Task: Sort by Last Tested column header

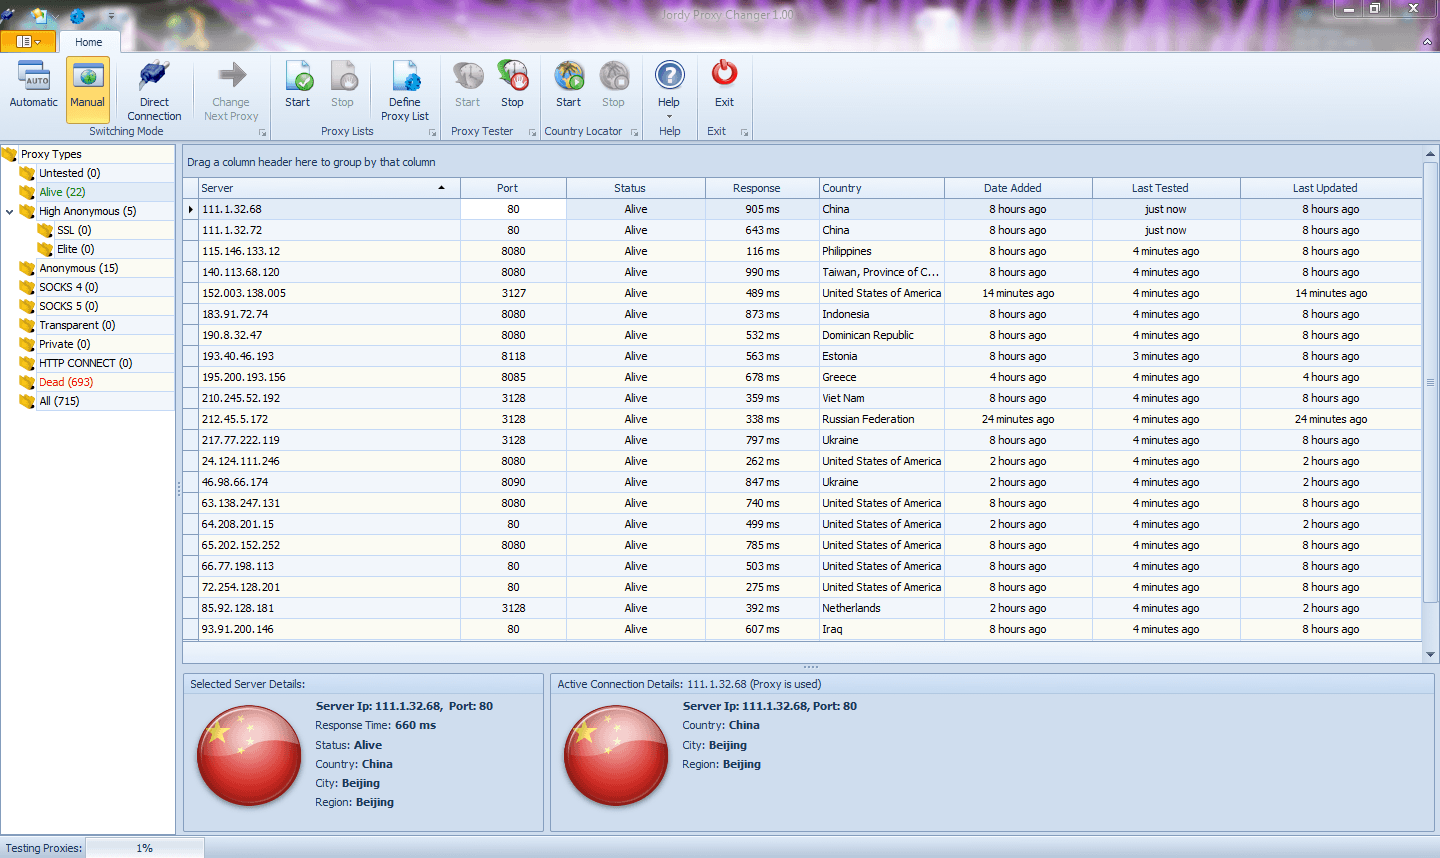Action: tap(1166, 188)
